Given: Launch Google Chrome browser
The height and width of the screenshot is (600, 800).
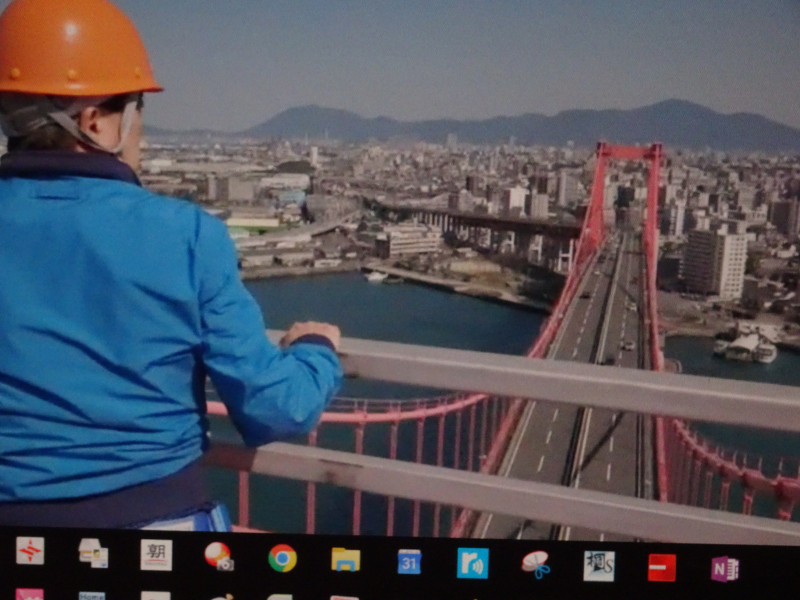Looking at the screenshot, I should [x=282, y=558].
